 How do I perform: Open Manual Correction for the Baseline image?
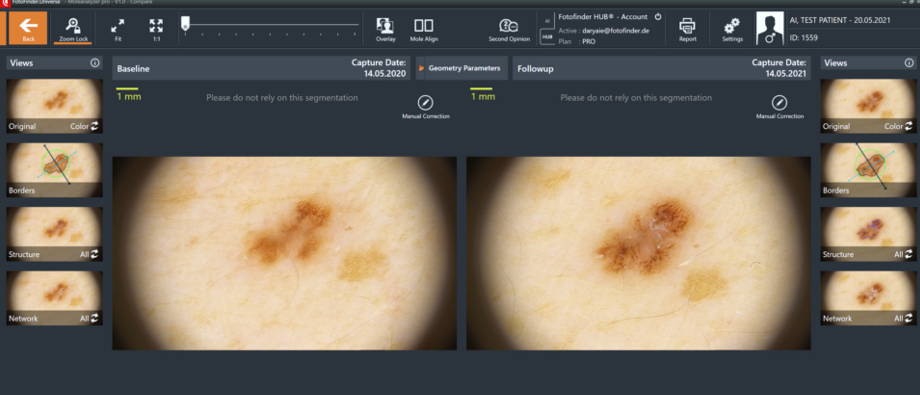pos(425,107)
